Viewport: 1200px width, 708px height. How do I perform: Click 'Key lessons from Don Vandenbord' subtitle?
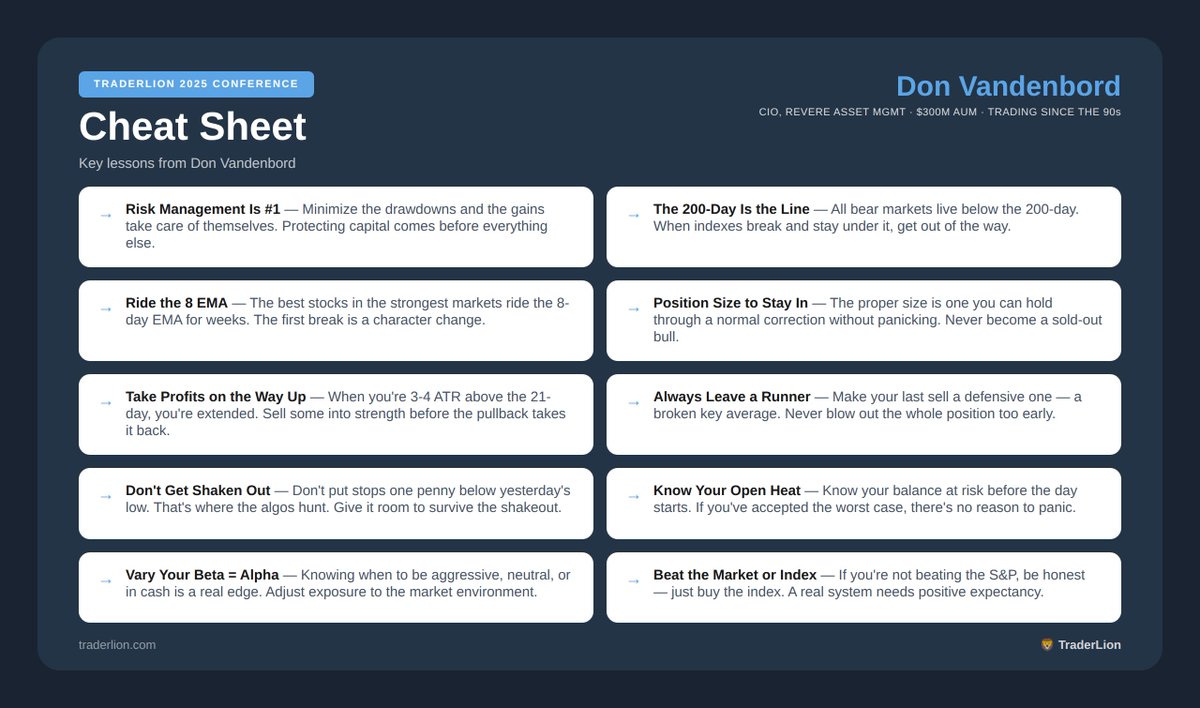tap(187, 163)
